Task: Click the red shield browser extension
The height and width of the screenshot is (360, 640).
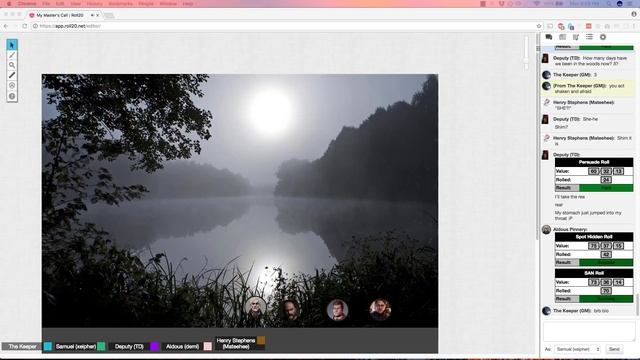Action: pos(561,26)
